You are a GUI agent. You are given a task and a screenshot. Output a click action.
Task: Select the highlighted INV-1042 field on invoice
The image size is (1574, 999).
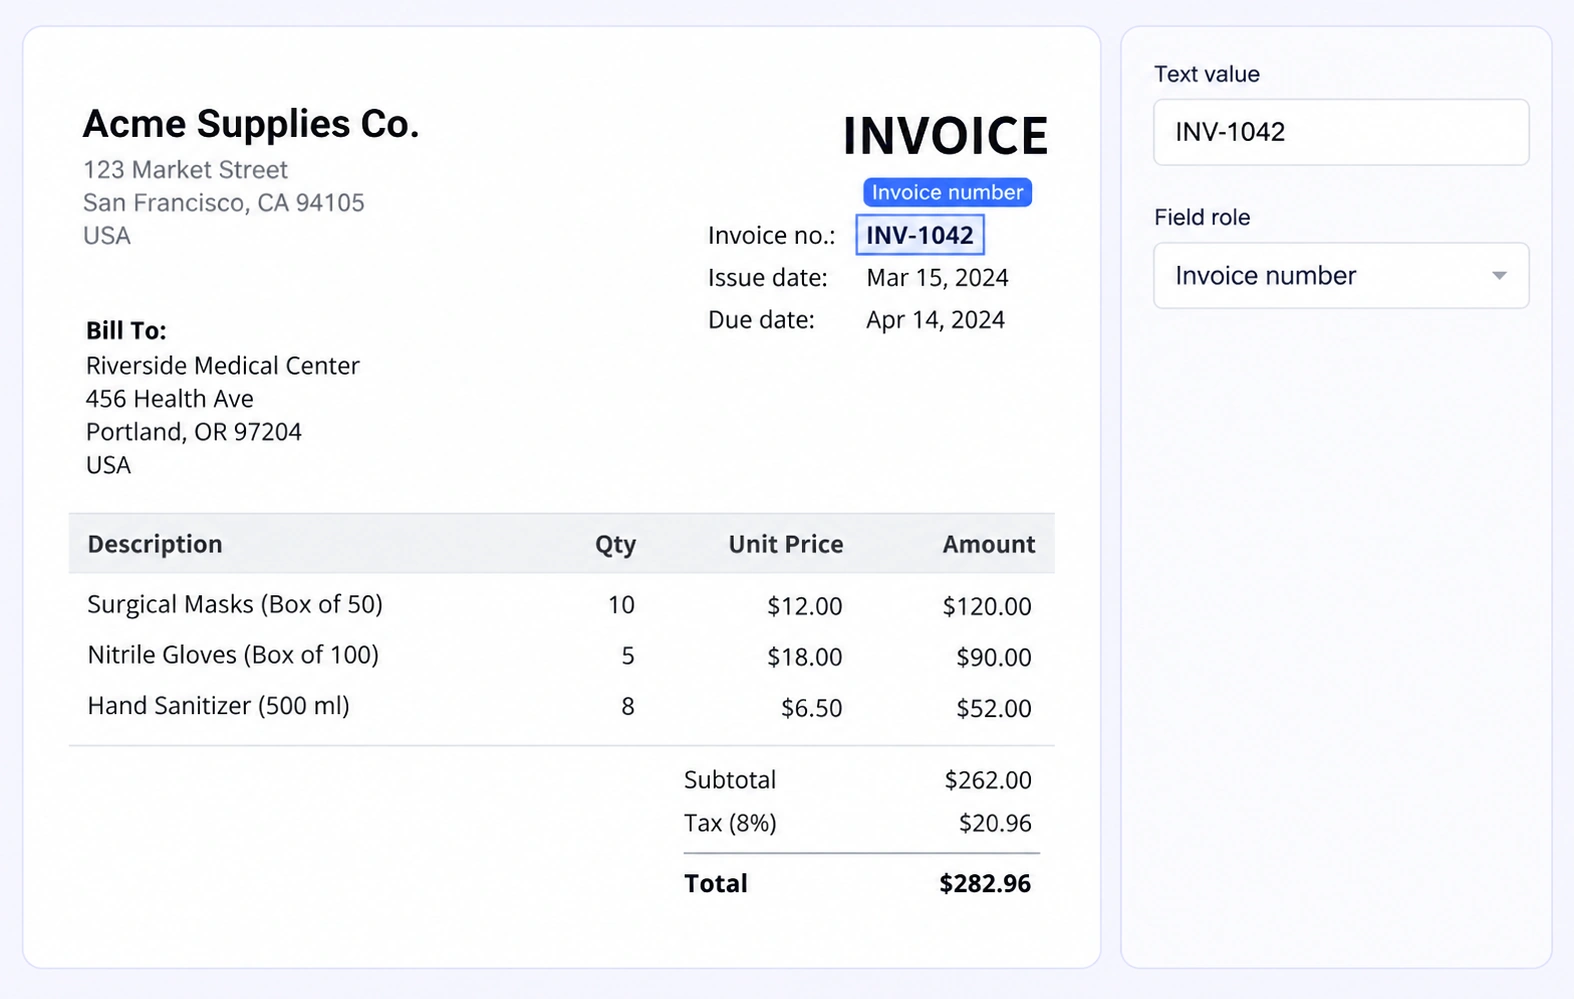click(920, 235)
